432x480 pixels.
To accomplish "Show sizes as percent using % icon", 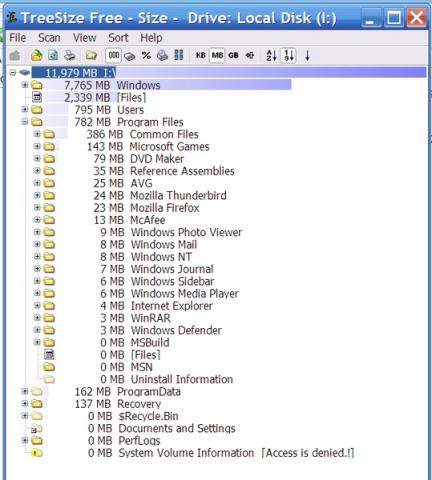I will pyautogui.click(x=146, y=55).
